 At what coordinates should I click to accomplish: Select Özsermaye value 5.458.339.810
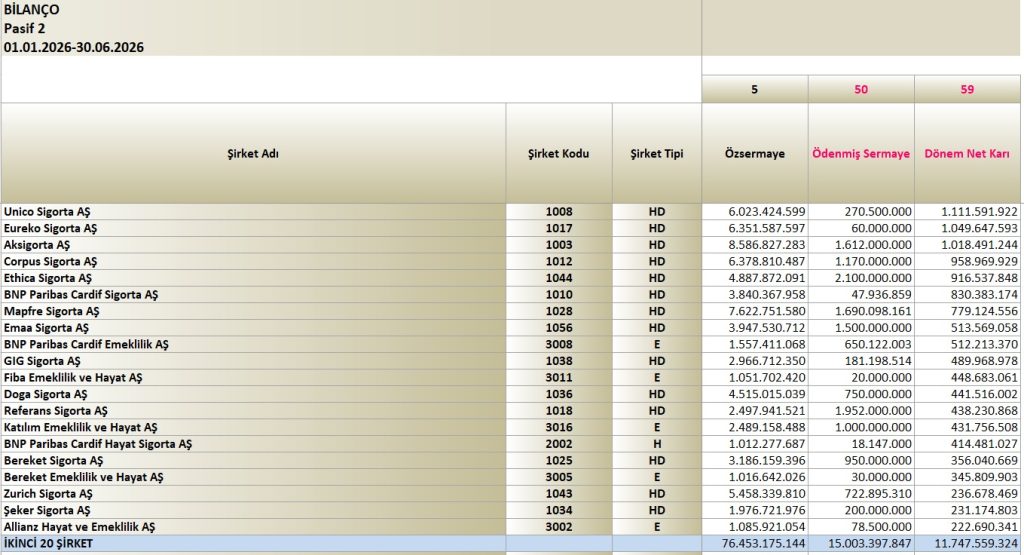[755, 494]
